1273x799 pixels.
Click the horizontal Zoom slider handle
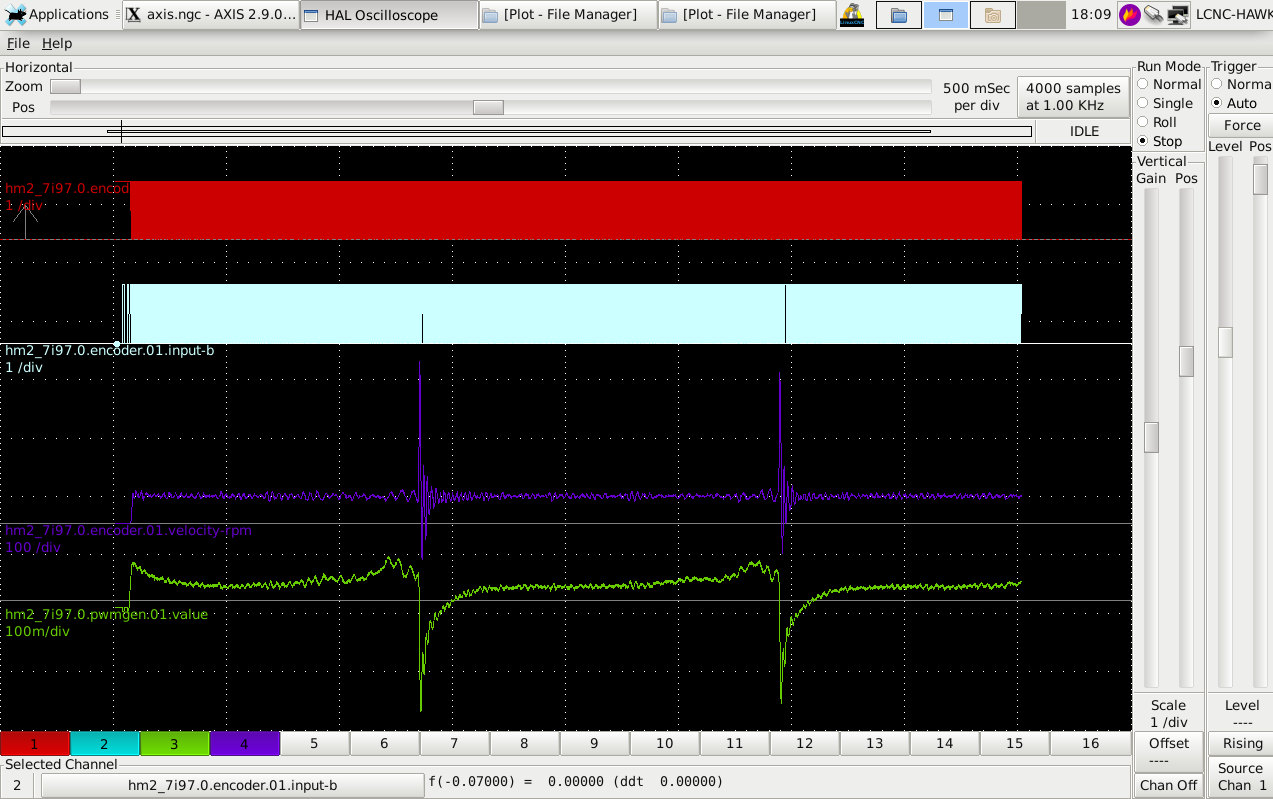tap(65, 87)
